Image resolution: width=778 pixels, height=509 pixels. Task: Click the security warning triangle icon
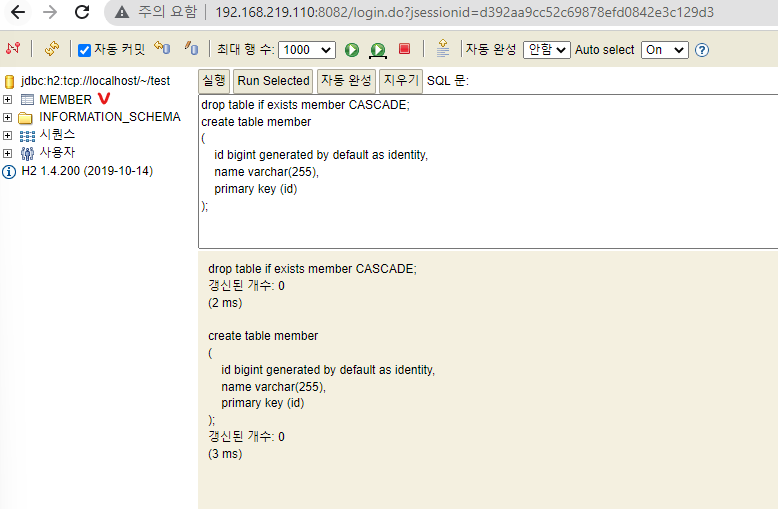(122, 12)
